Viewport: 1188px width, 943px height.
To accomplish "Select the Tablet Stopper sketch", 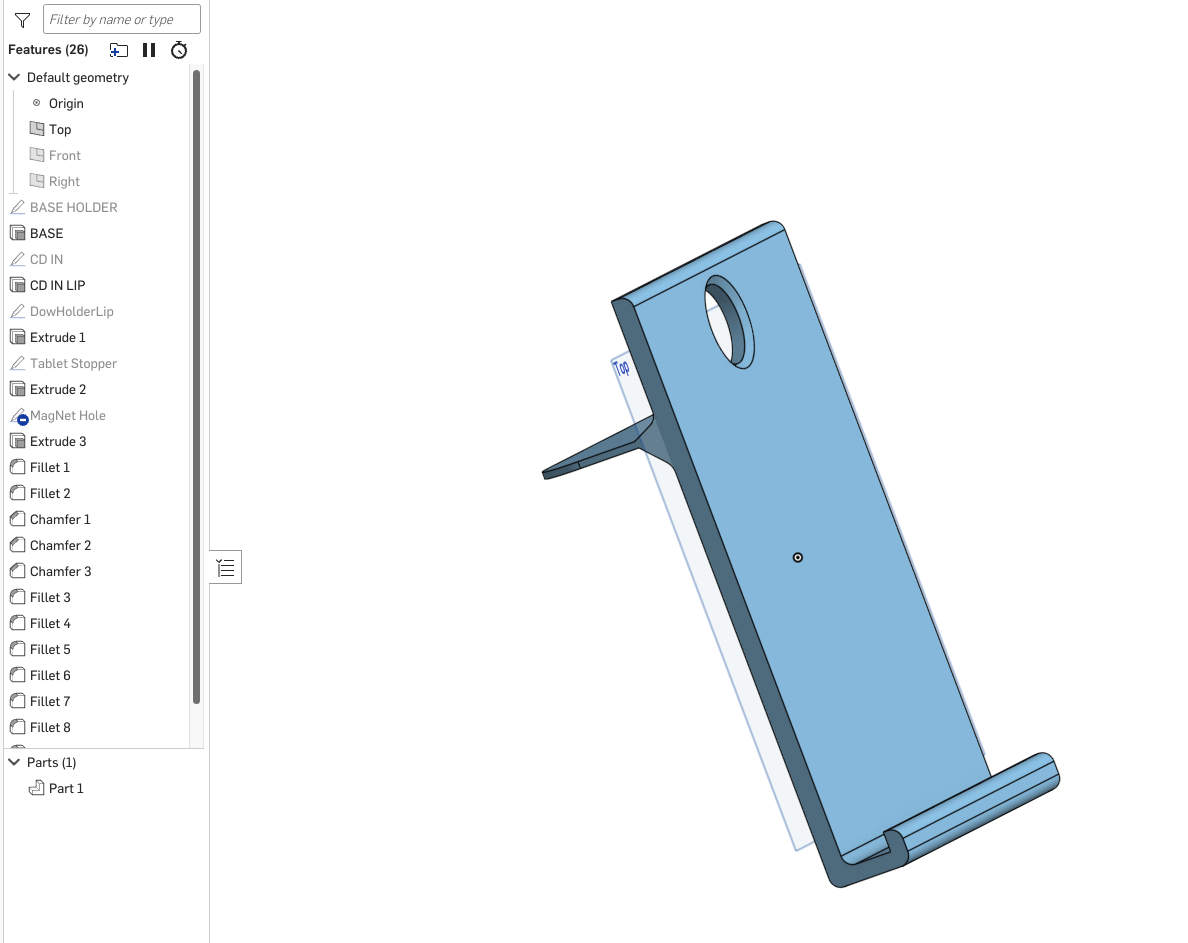I will tap(73, 363).
